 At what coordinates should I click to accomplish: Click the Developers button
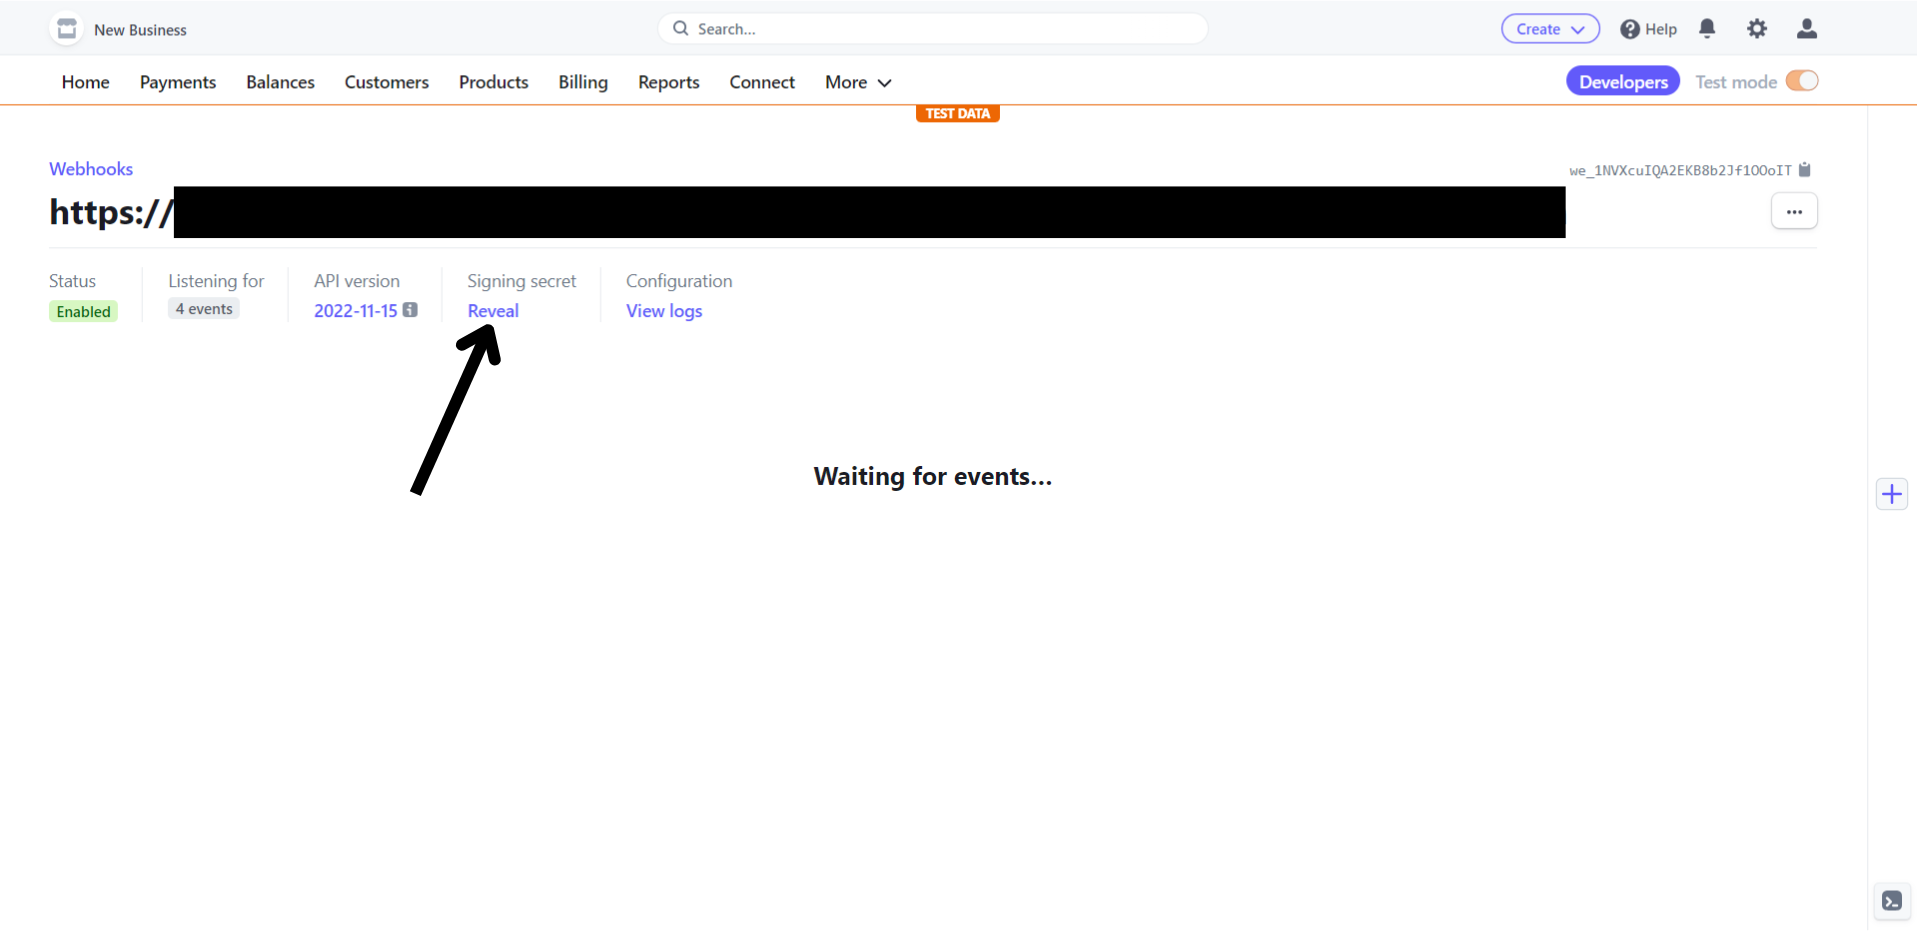(1622, 82)
